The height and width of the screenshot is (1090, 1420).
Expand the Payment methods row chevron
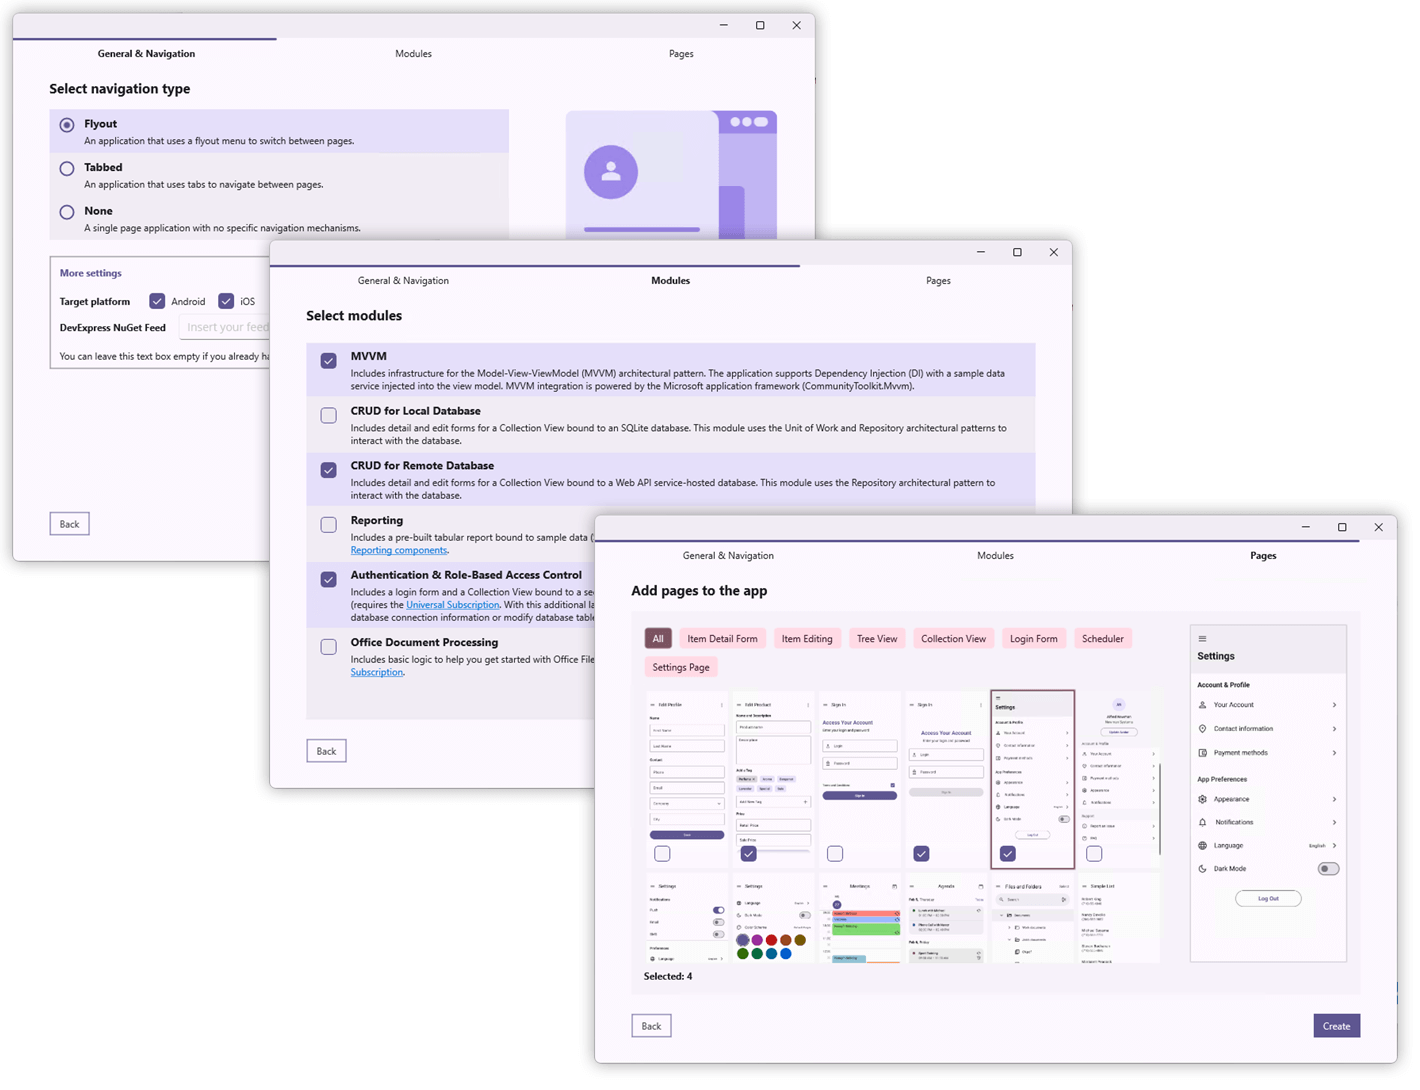tap(1334, 753)
